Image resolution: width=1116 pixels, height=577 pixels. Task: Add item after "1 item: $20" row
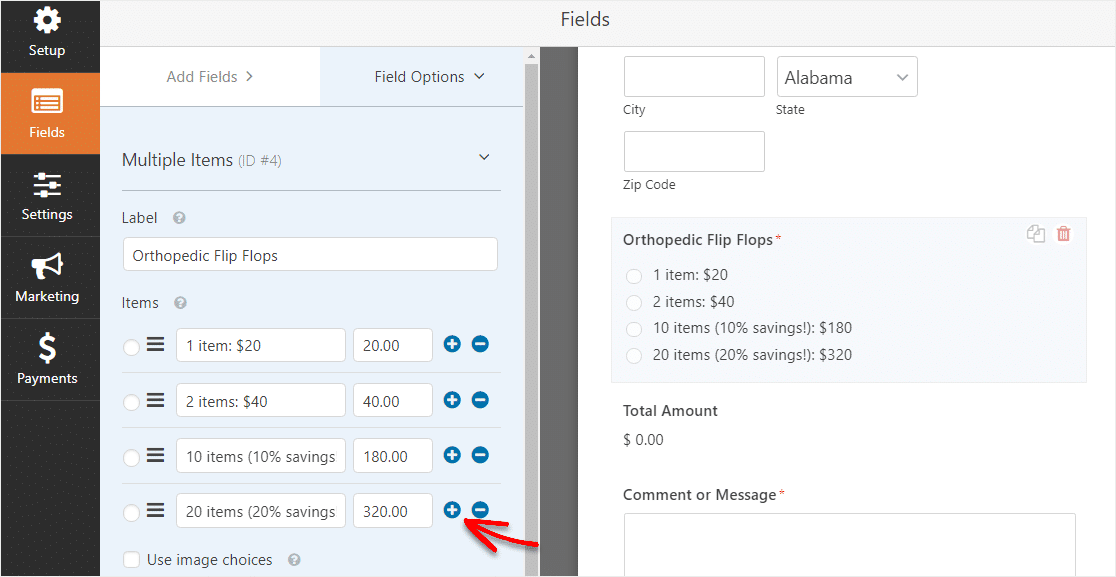click(452, 344)
